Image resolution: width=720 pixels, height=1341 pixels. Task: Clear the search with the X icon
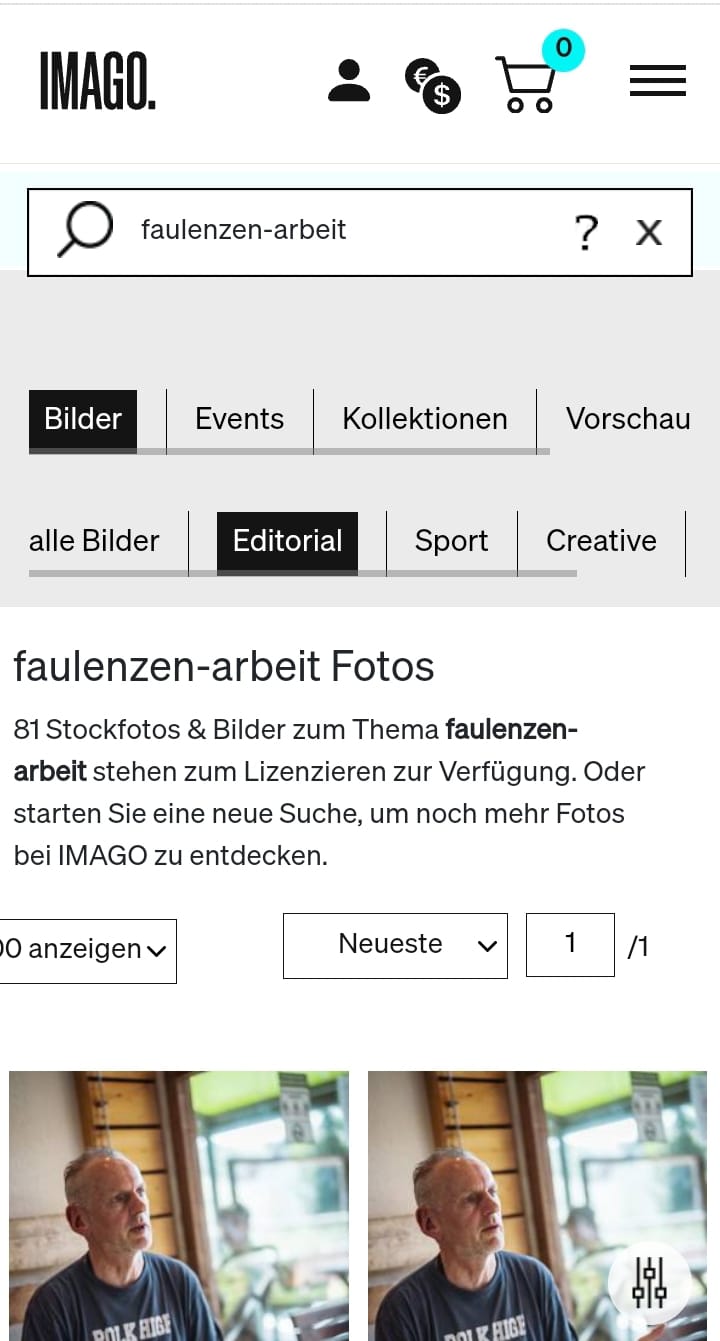point(648,231)
